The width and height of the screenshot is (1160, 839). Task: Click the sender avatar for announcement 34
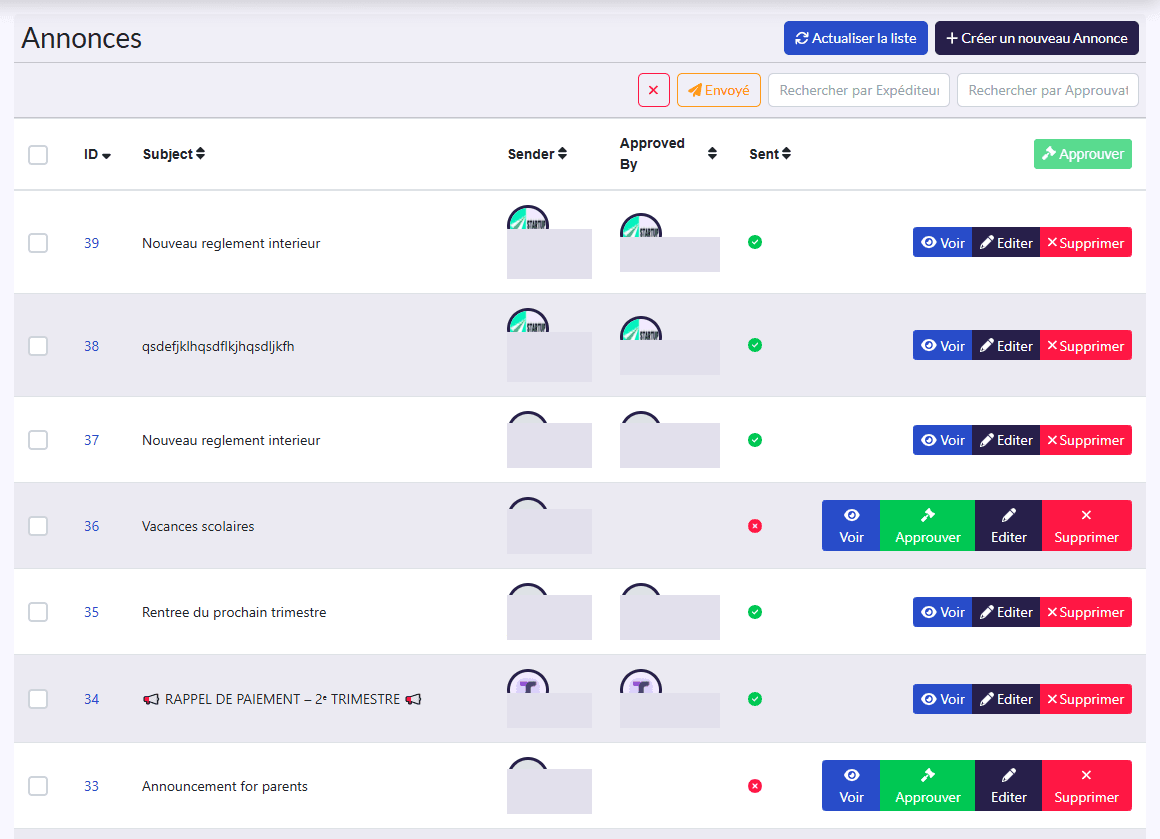click(527, 681)
